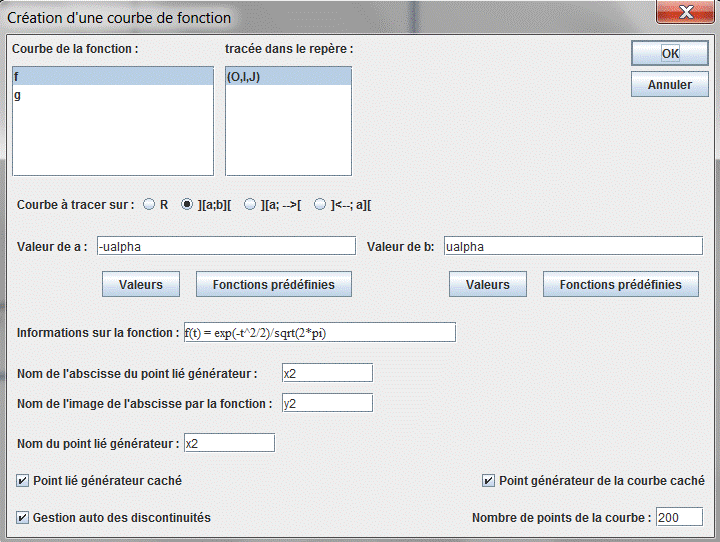Click the abscissa name field x2
720x542 pixels.
(327, 373)
